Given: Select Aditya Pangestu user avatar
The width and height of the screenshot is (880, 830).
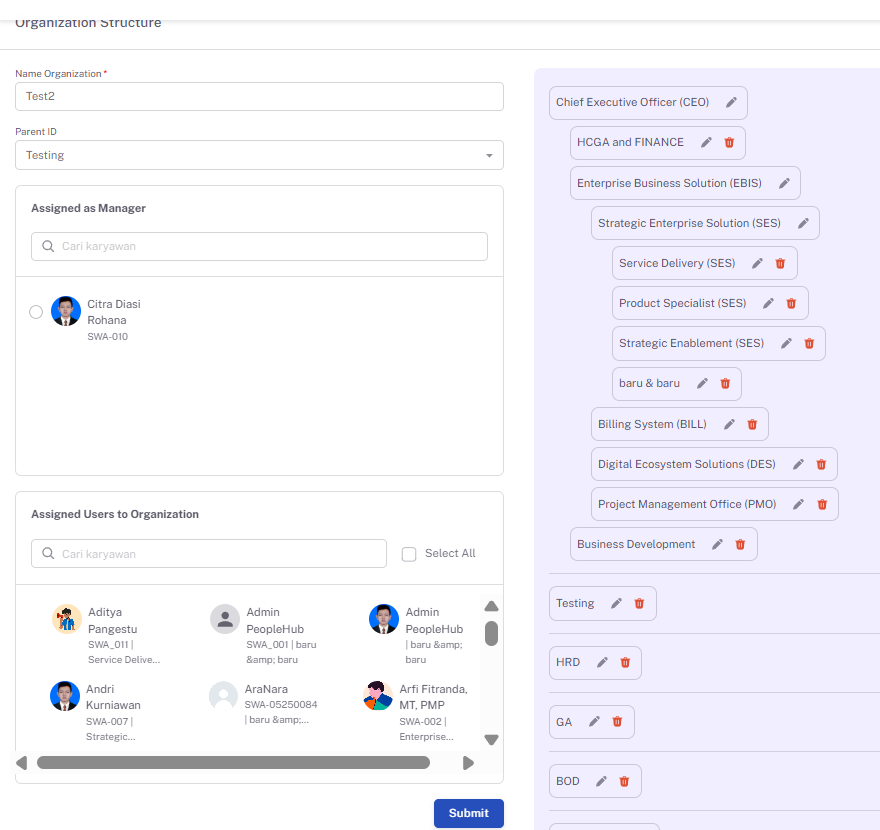Looking at the screenshot, I should [x=67, y=619].
